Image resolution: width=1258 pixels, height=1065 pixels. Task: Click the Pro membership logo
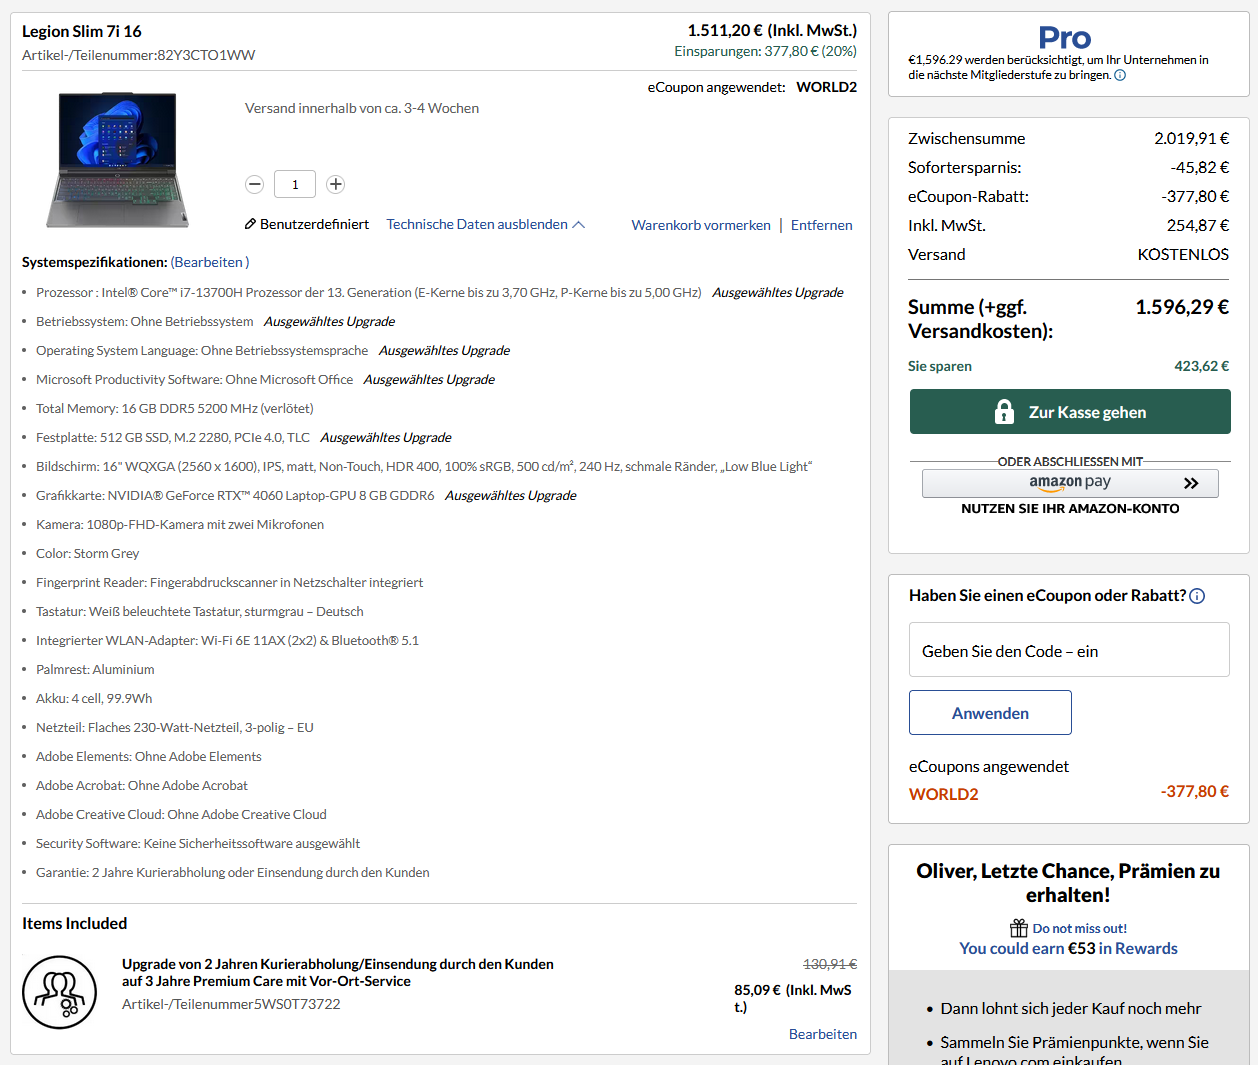coord(1064,38)
